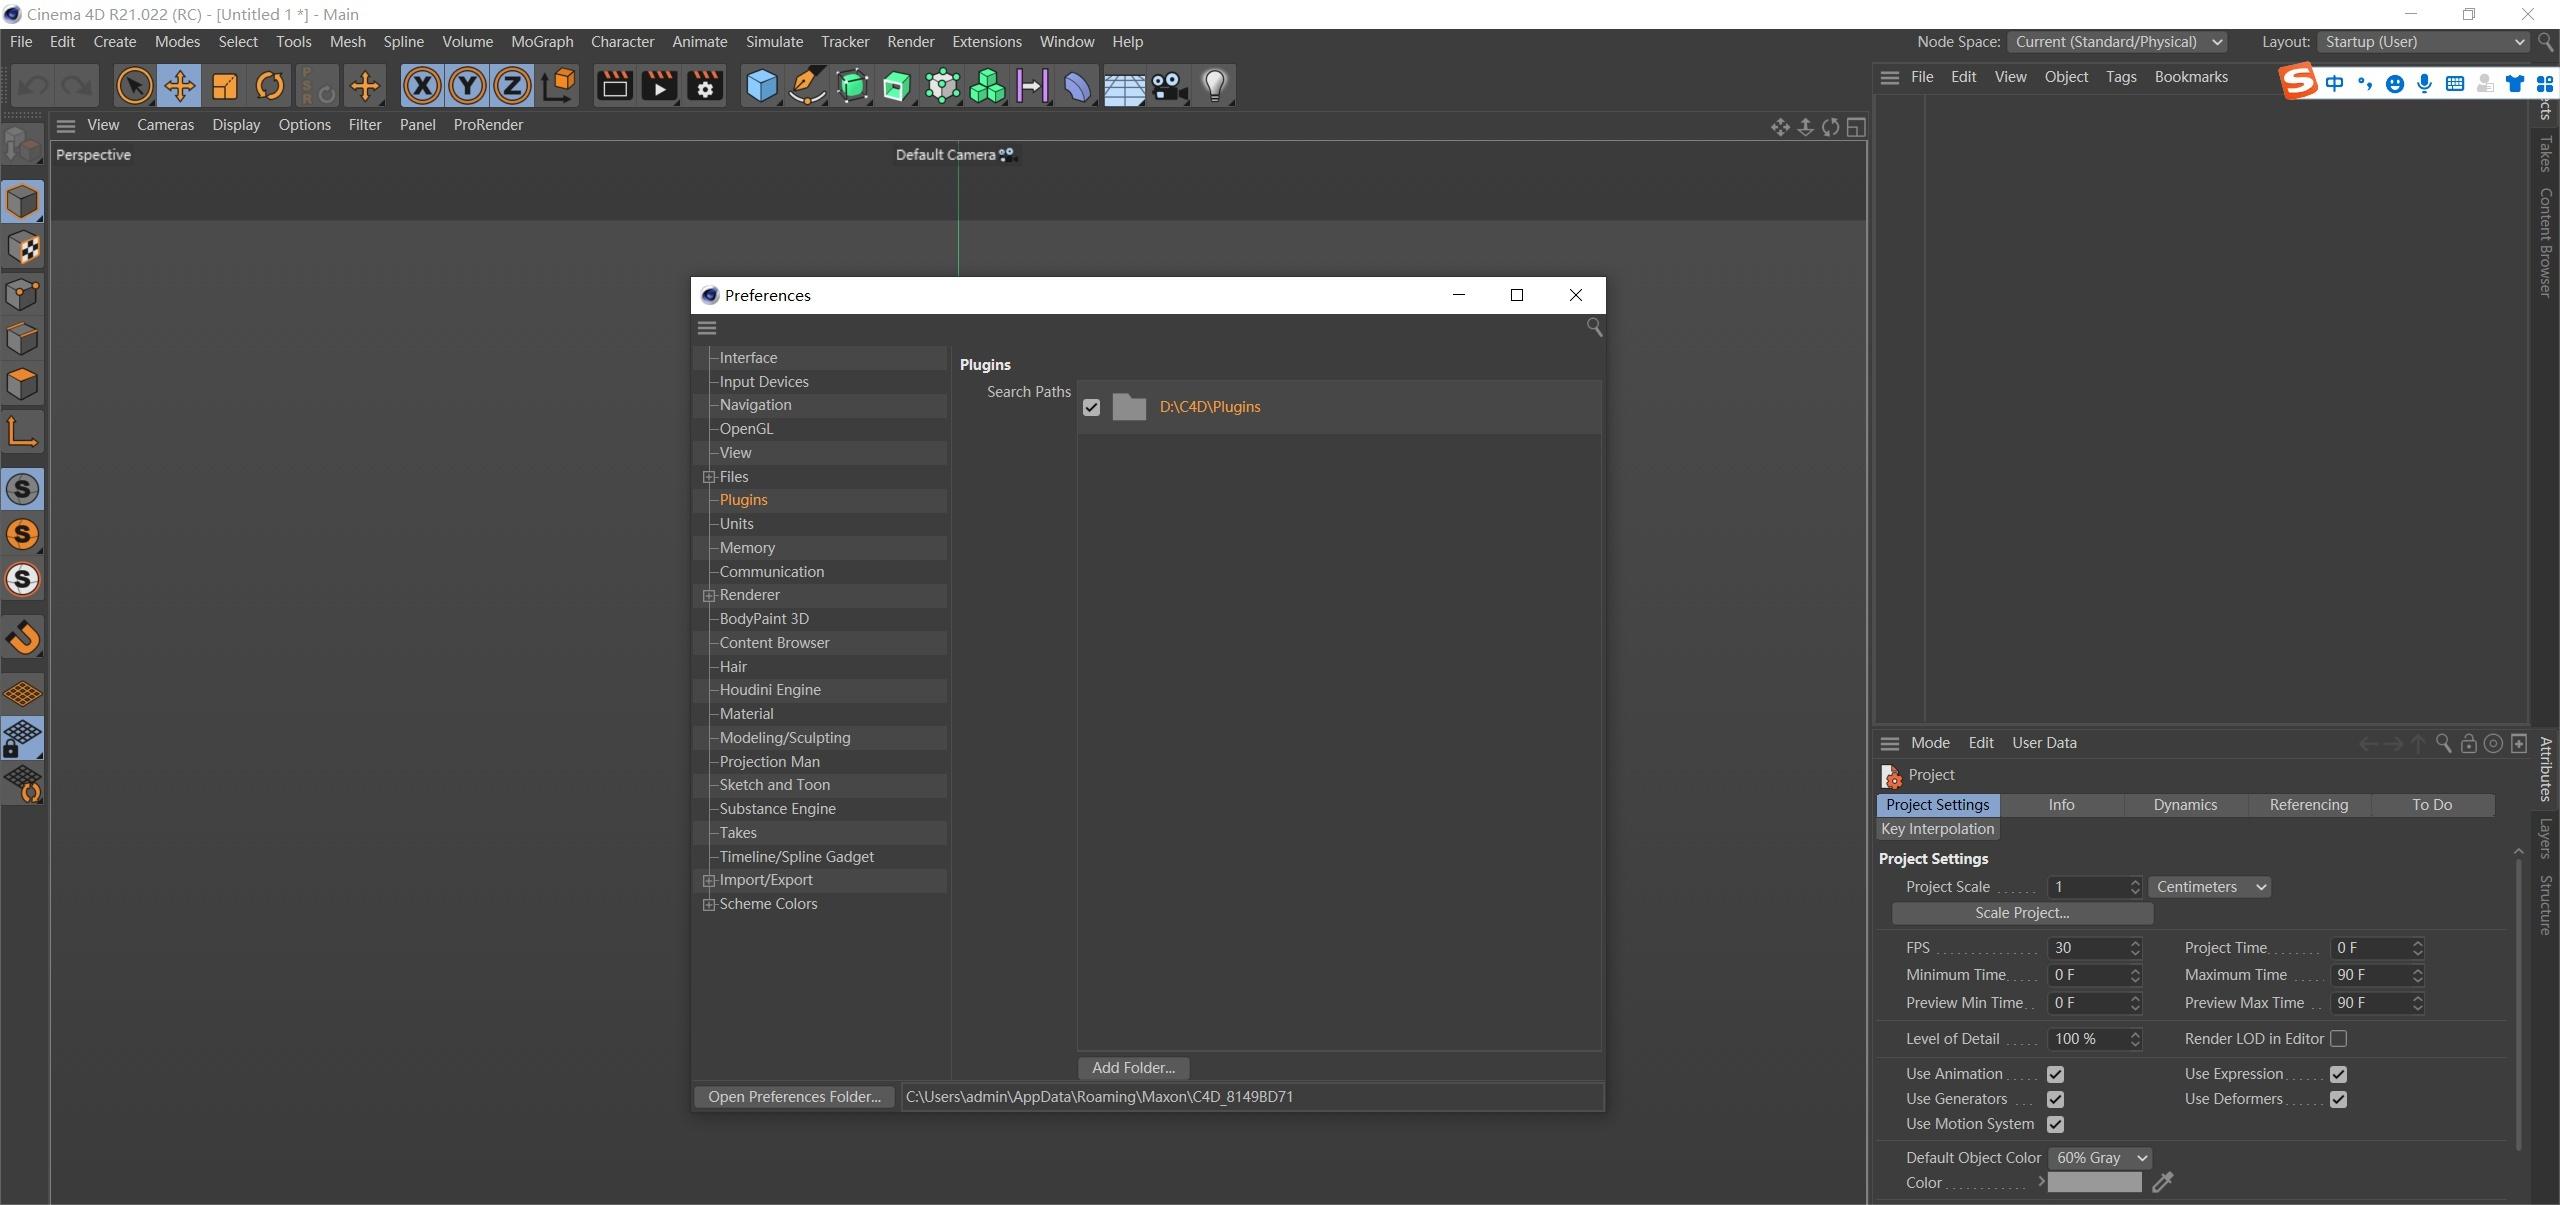Add an Extrude generator
Viewport: 2560px width, 1205px height.
pyautogui.click(x=897, y=86)
